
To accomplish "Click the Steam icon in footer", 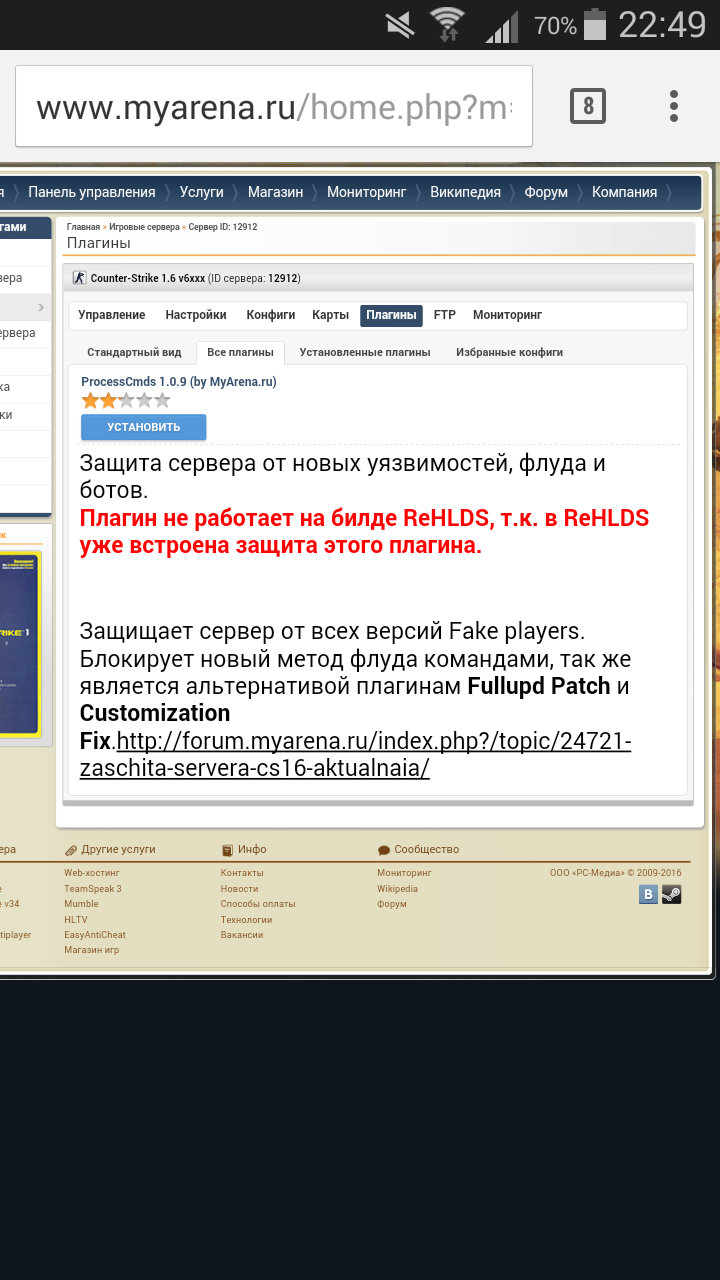I will coord(672,895).
